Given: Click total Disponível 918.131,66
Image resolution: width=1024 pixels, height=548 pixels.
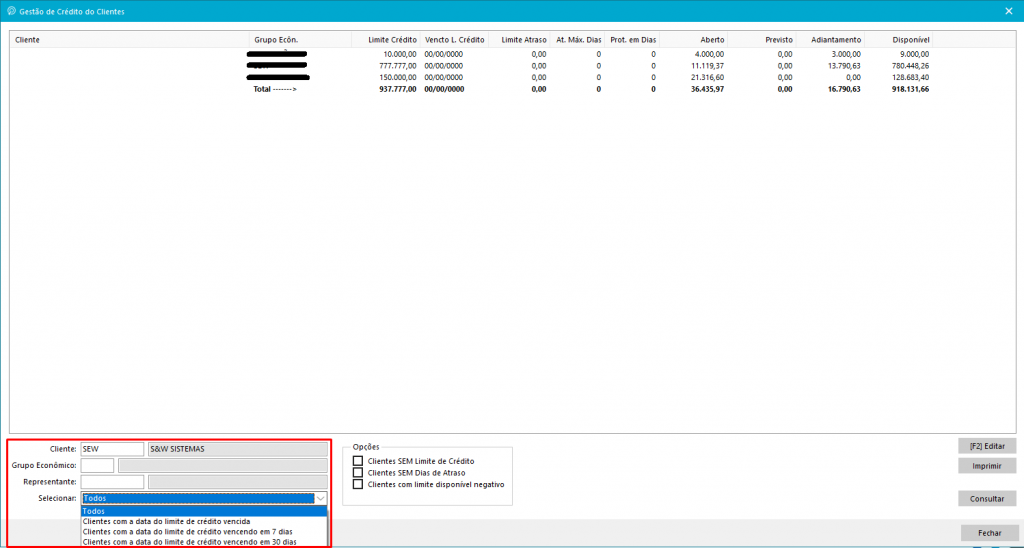Looking at the screenshot, I should click(x=910, y=89).
